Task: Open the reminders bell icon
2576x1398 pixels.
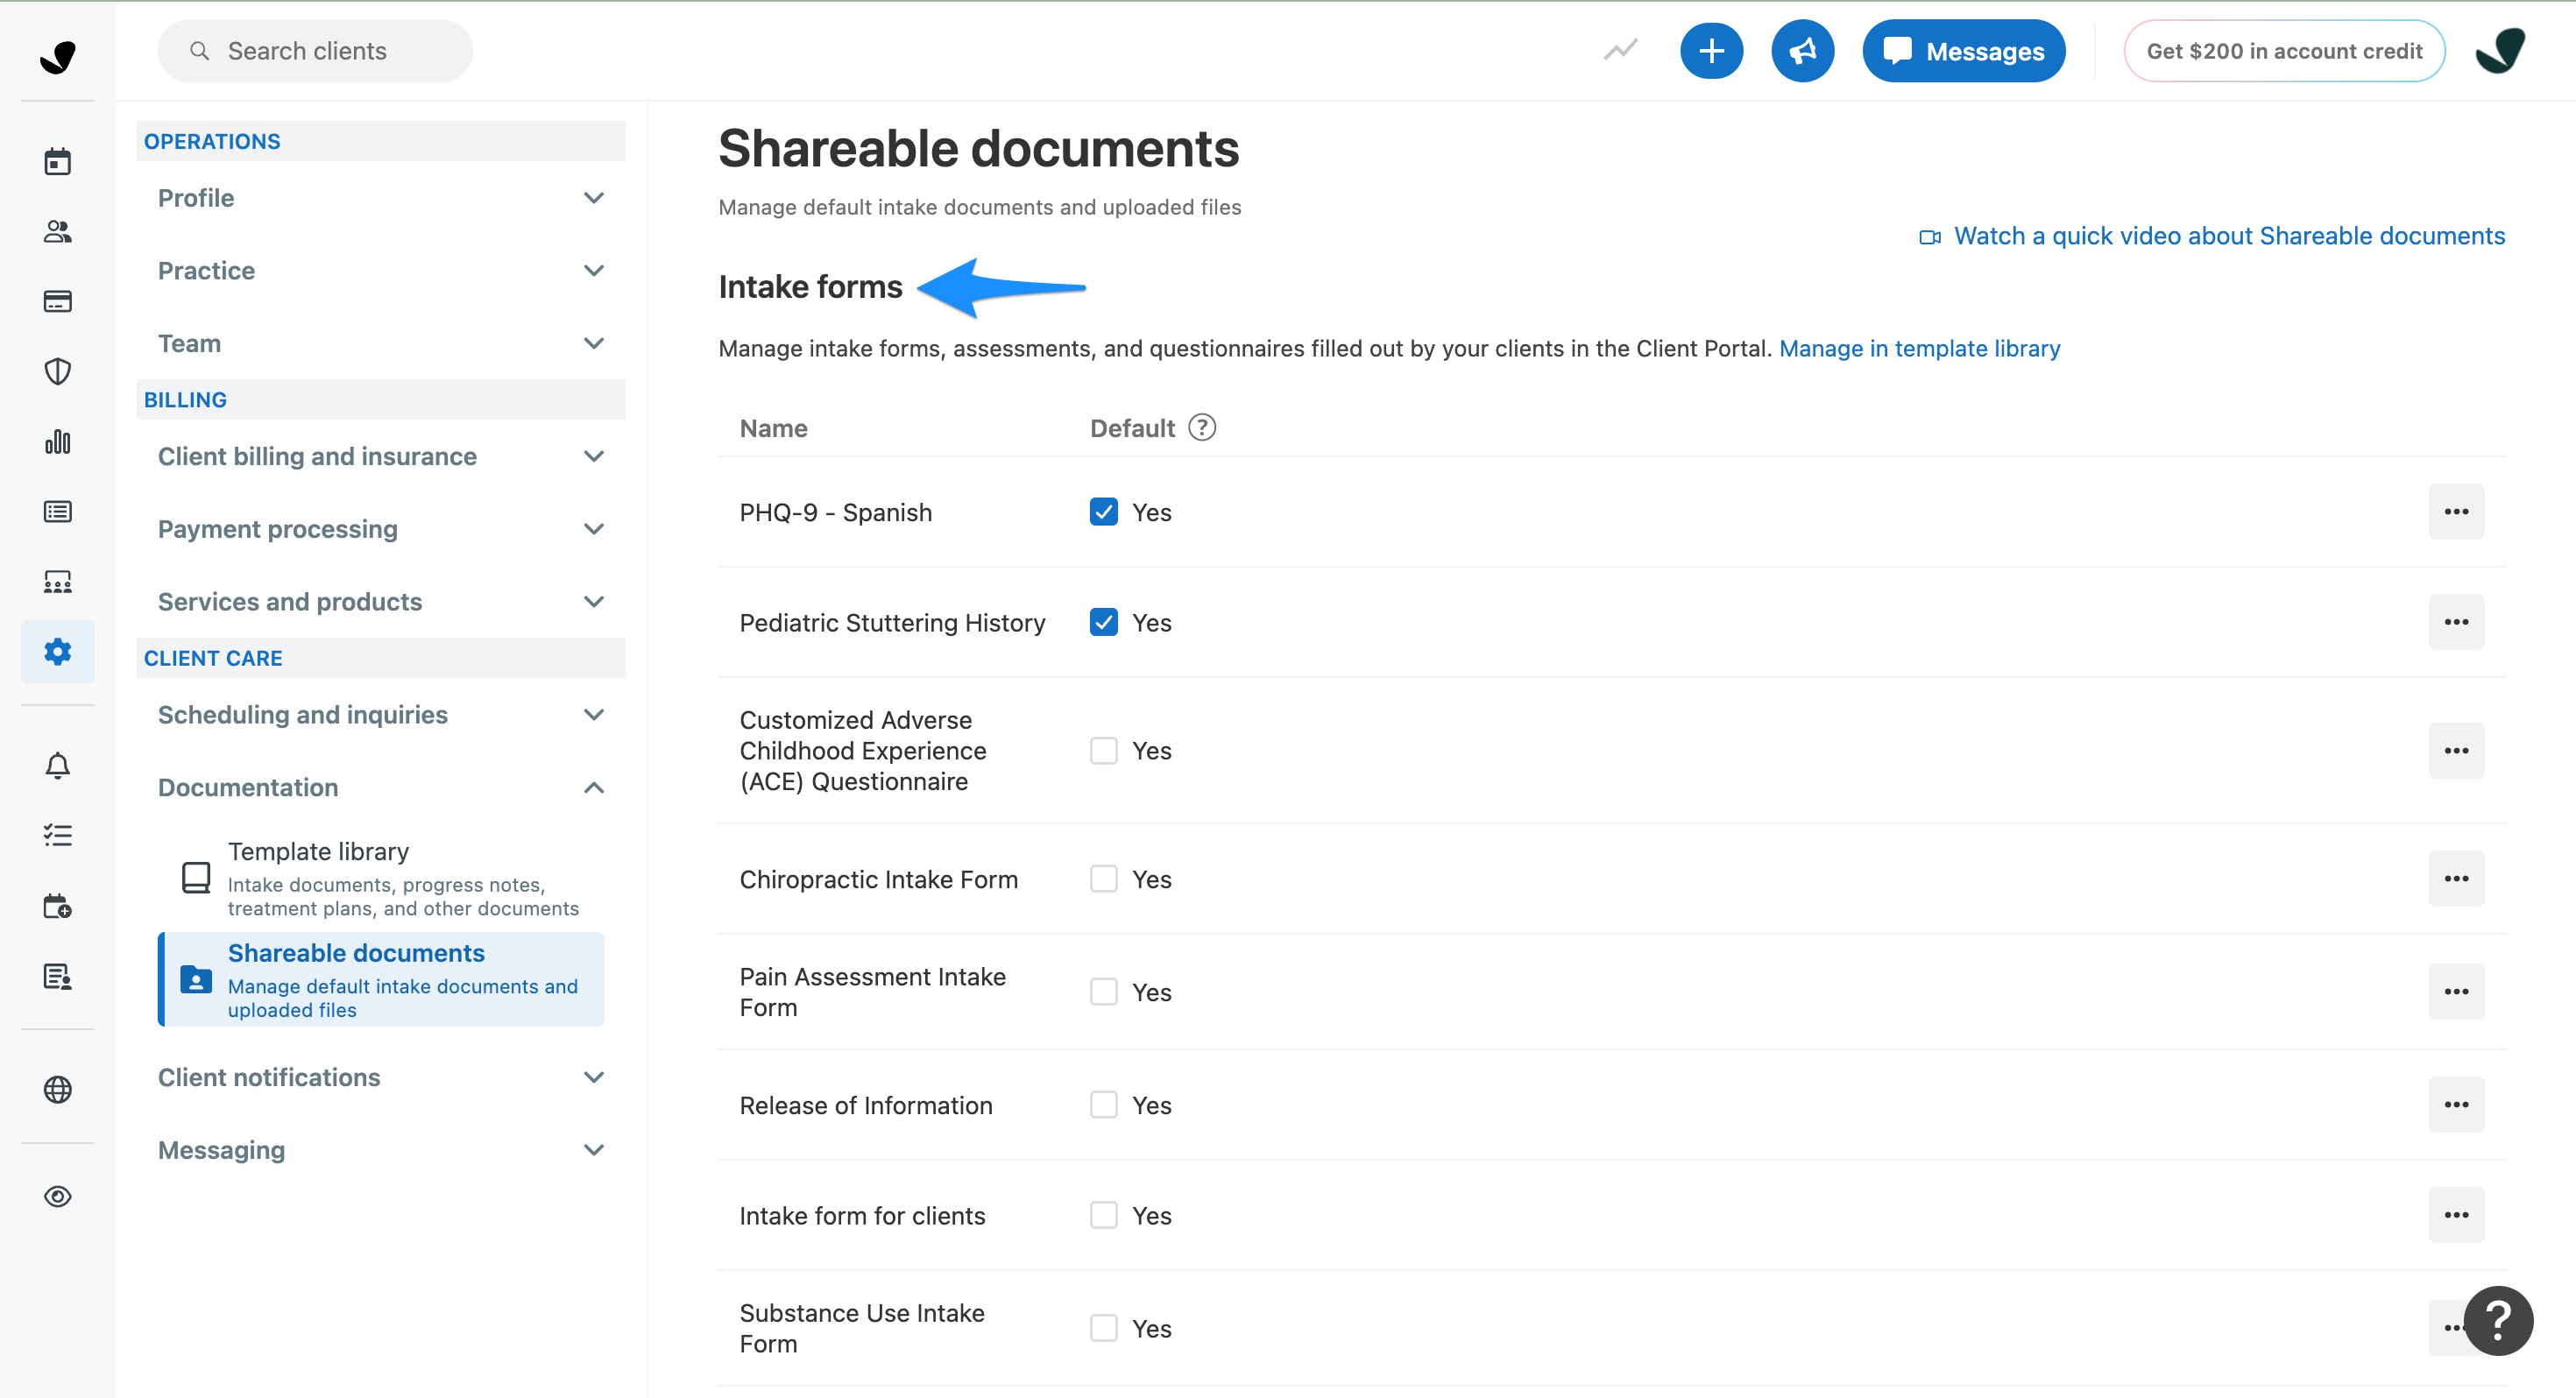Action: pyautogui.click(x=57, y=766)
